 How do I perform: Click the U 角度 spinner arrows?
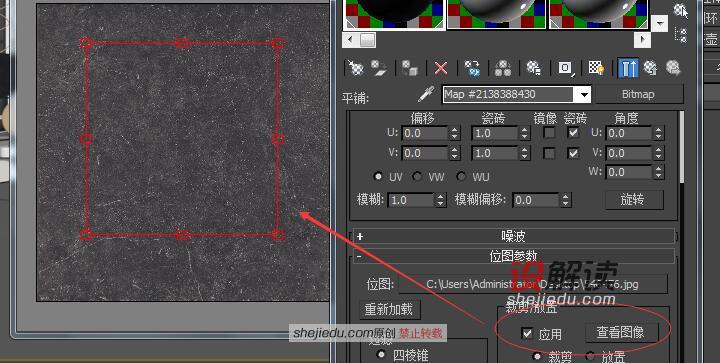pyautogui.click(x=659, y=134)
